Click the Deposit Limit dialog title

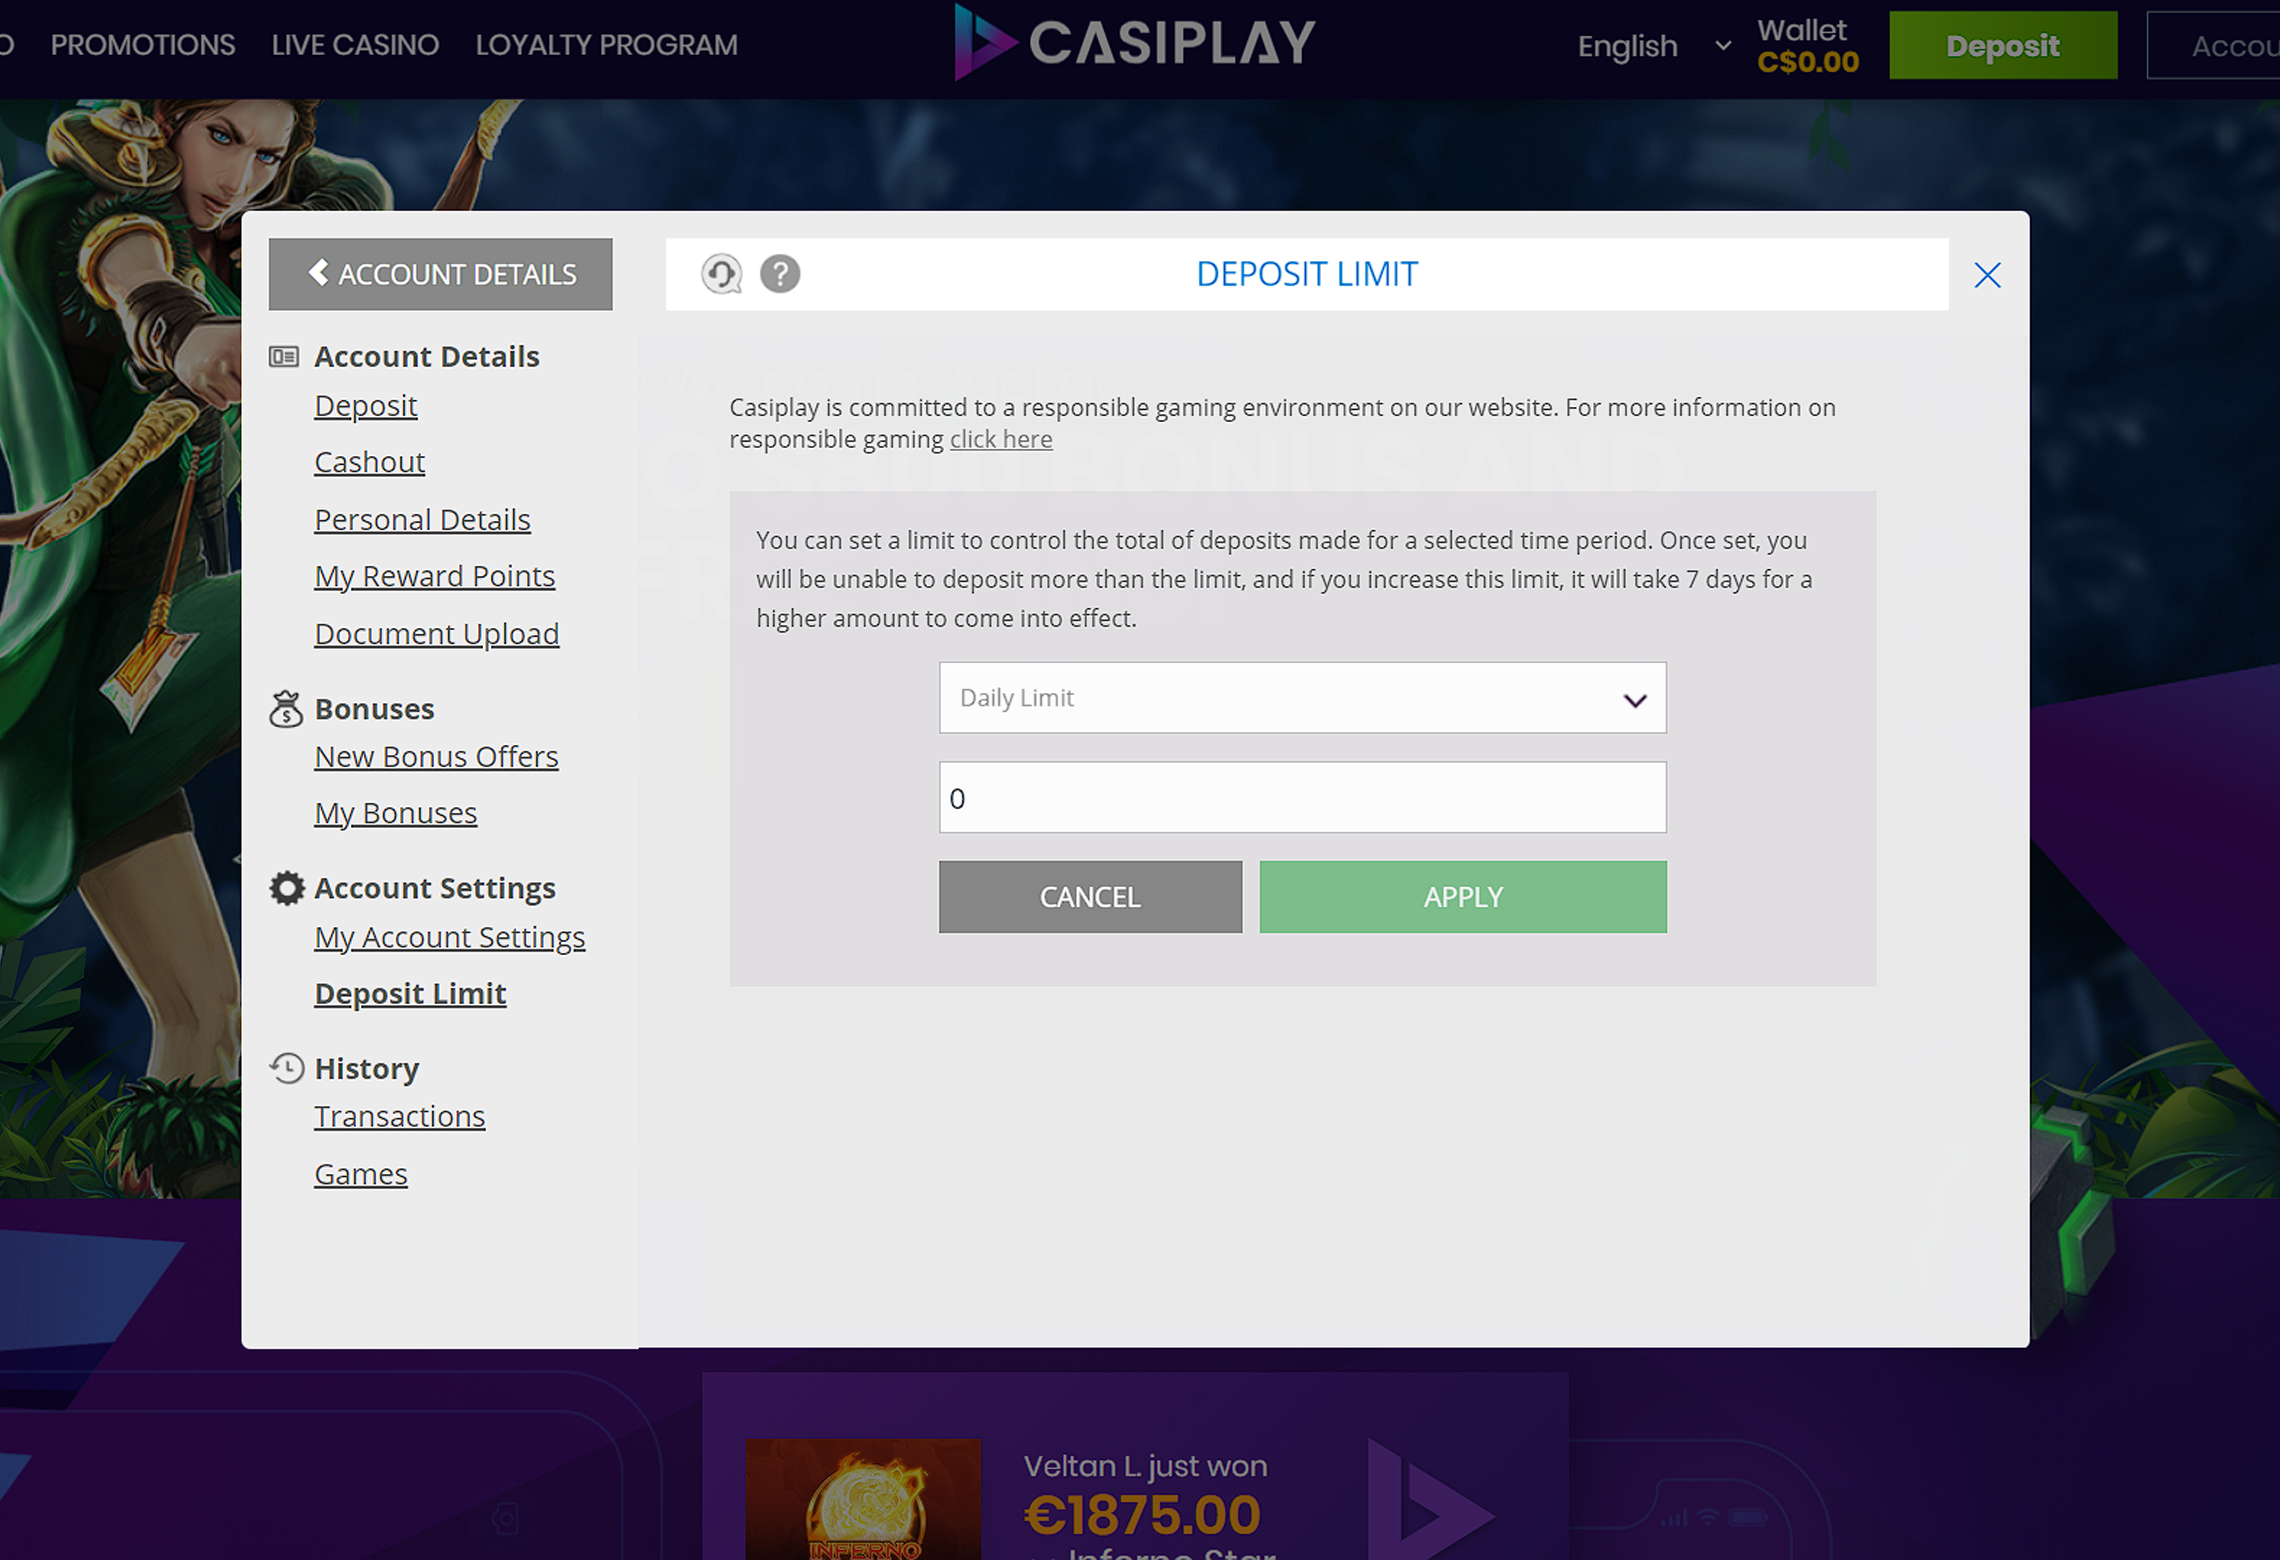point(1307,274)
